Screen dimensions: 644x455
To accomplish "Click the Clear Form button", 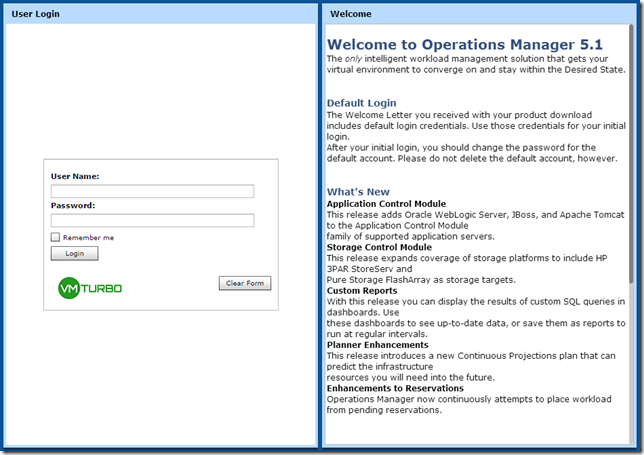I will pos(245,283).
